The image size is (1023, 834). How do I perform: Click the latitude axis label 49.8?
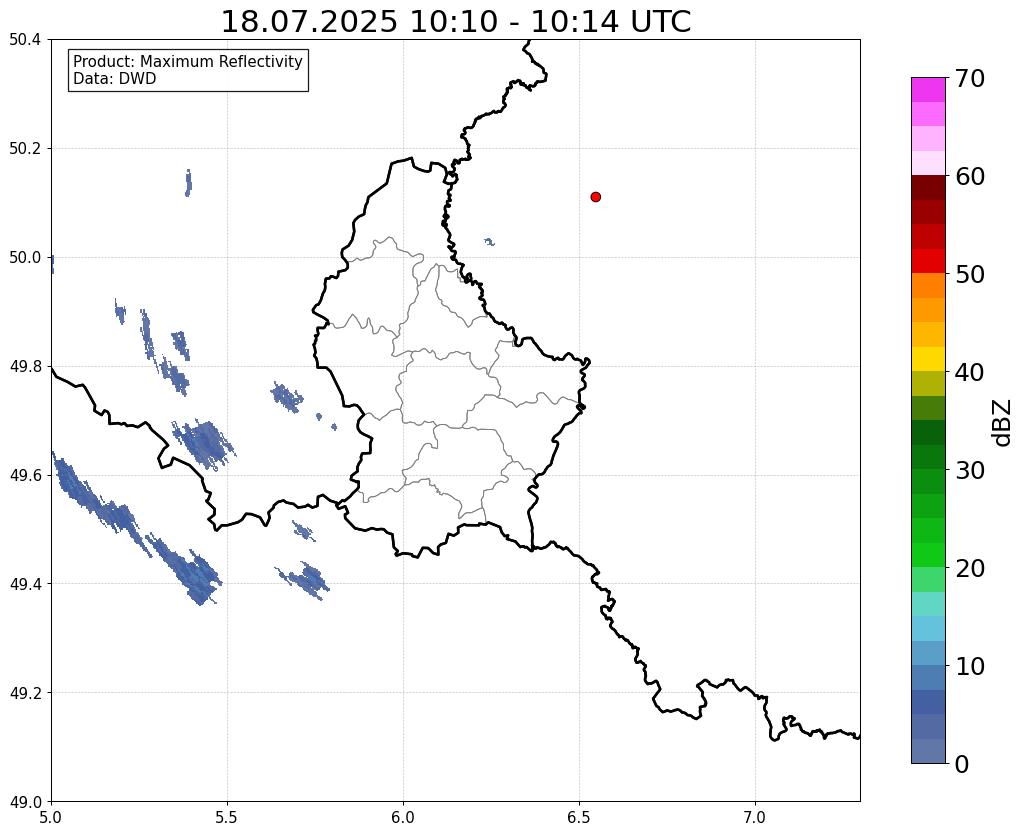coord(25,367)
